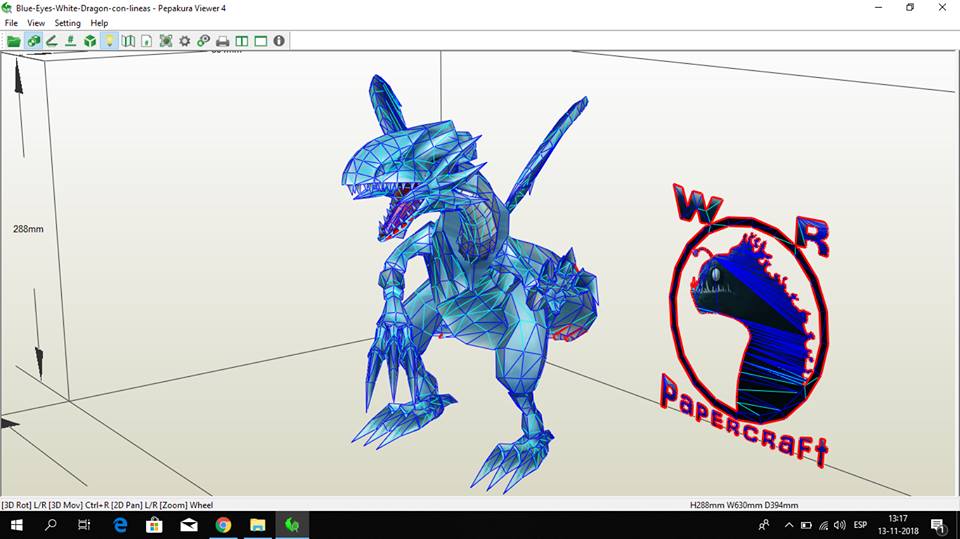Click the unfolded pattern map icon
Screen dimensions: 960x539
point(128,41)
